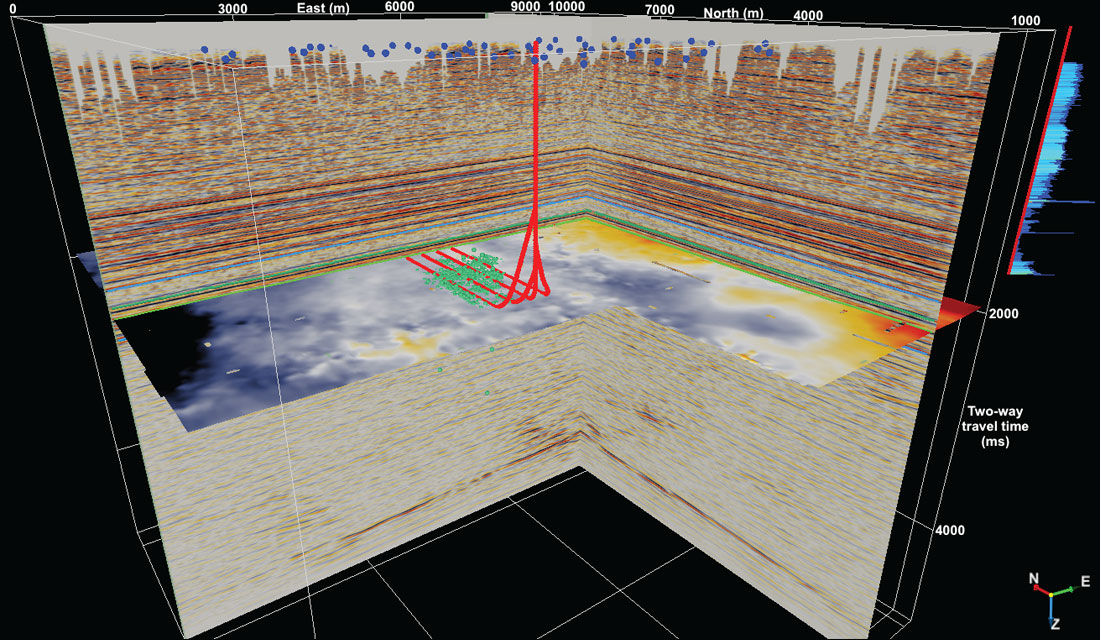Click the "9000" axis tick label
This screenshot has height=640, width=1100.
point(525,6)
